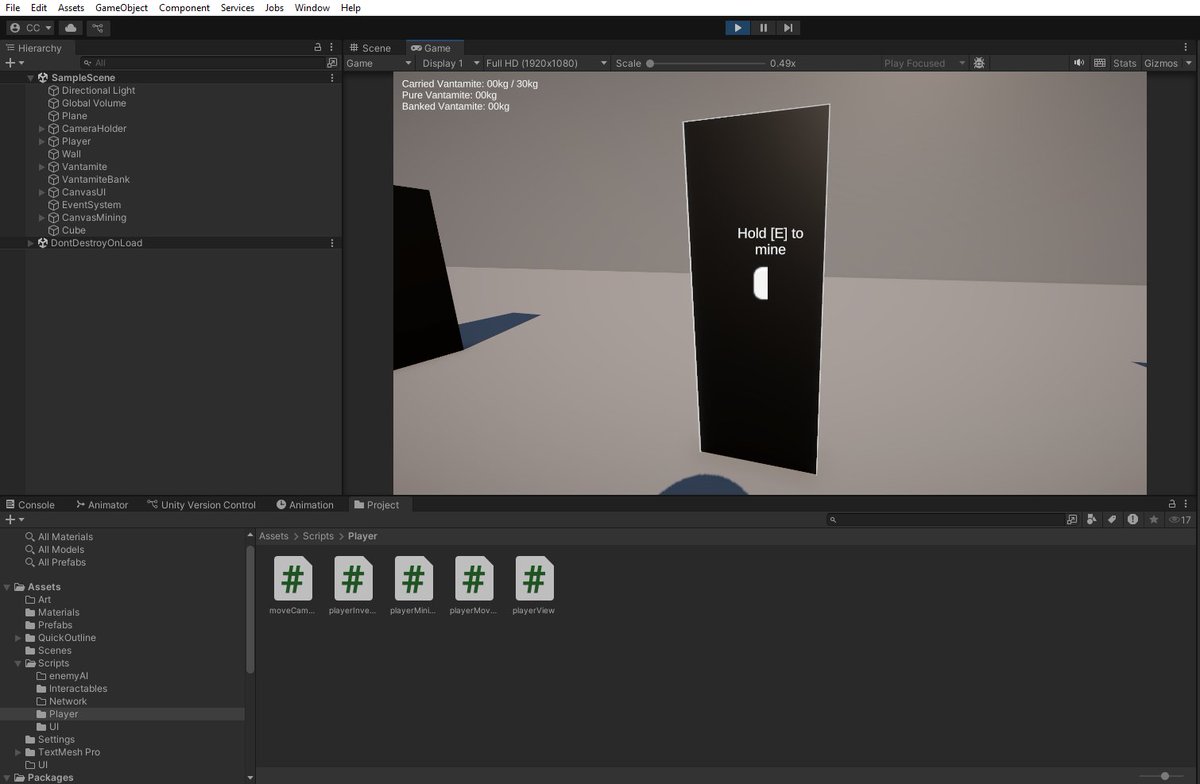The height and width of the screenshot is (784, 1200).
Task: Expand the CanvasMining object
Action: [x=42, y=218]
